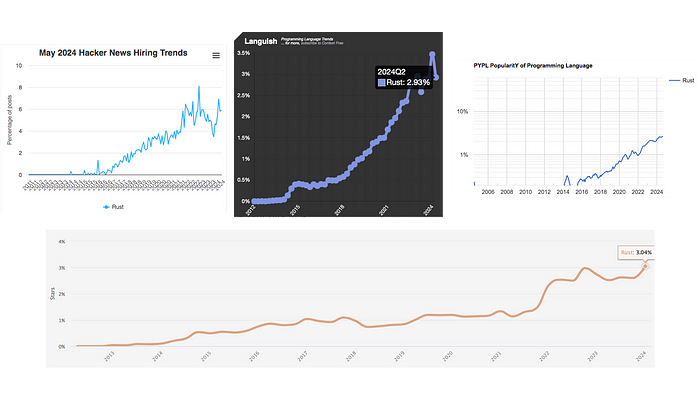The image size is (700, 394).
Task: Click the '10' label on the Hacker News y-axis
Action: click(x=19, y=66)
